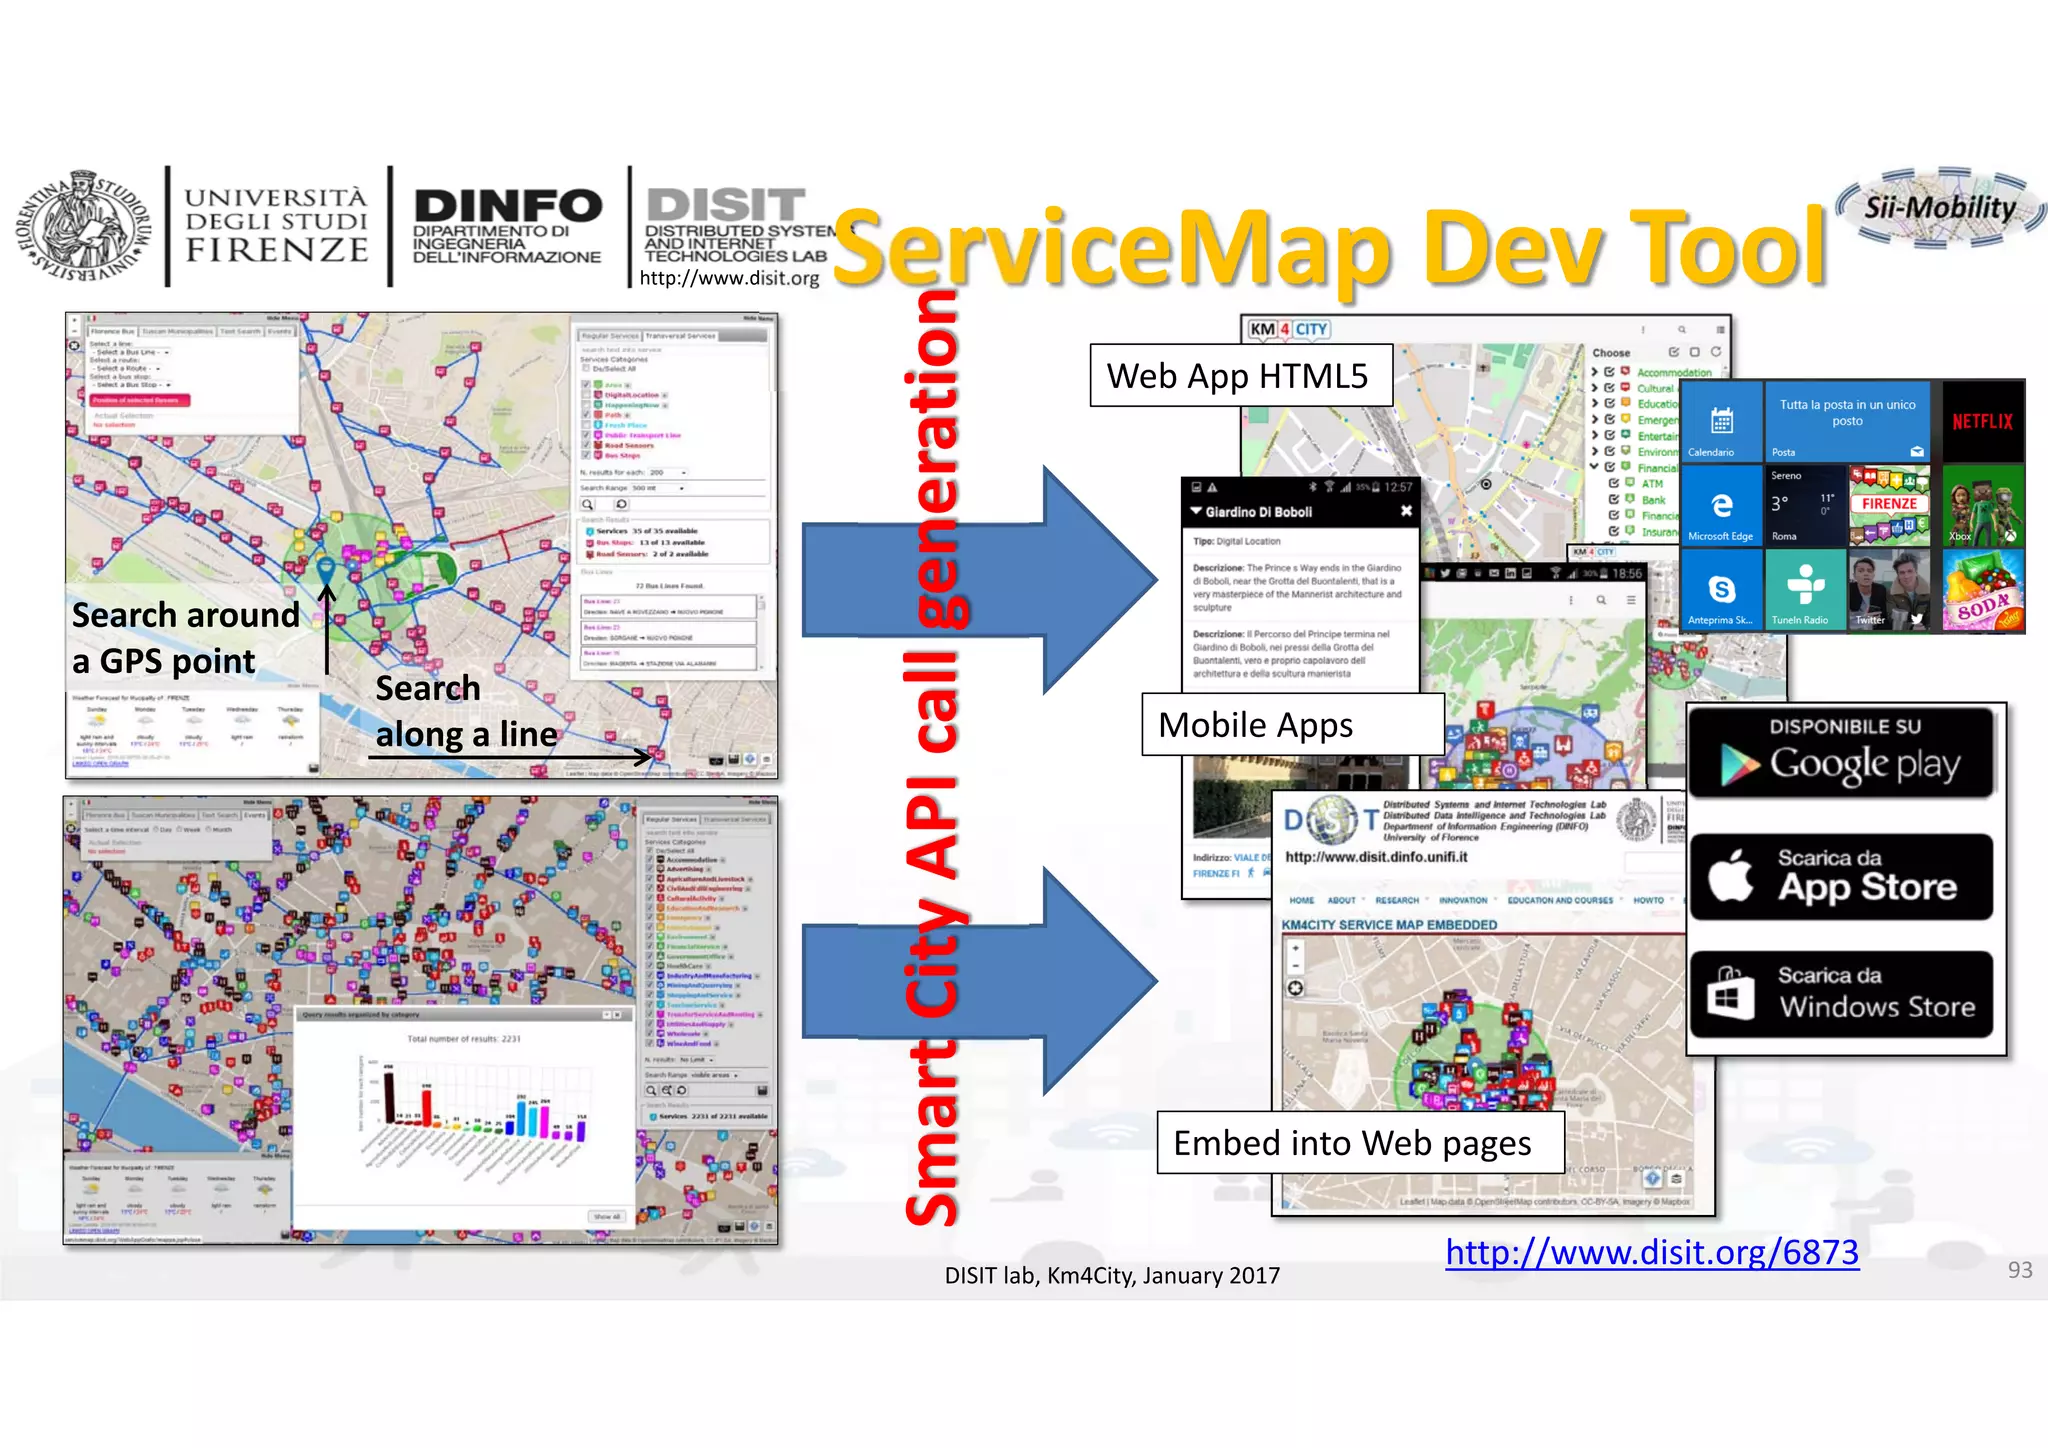Screen dimensions: 2048x1448
Task: Click the Google play download badge
Action: click(x=1842, y=752)
